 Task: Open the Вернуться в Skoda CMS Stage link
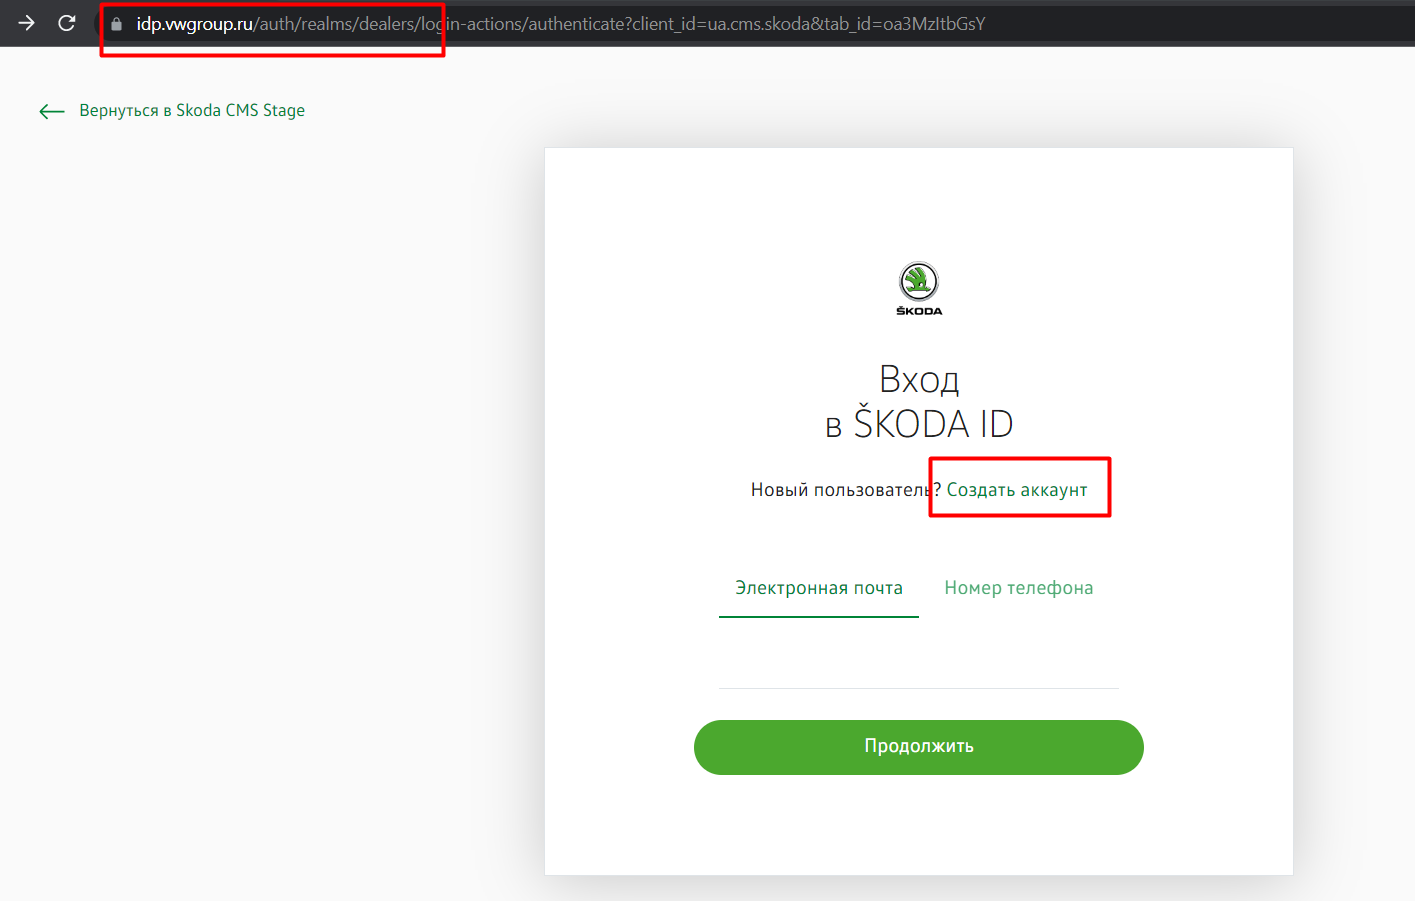[x=192, y=111]
